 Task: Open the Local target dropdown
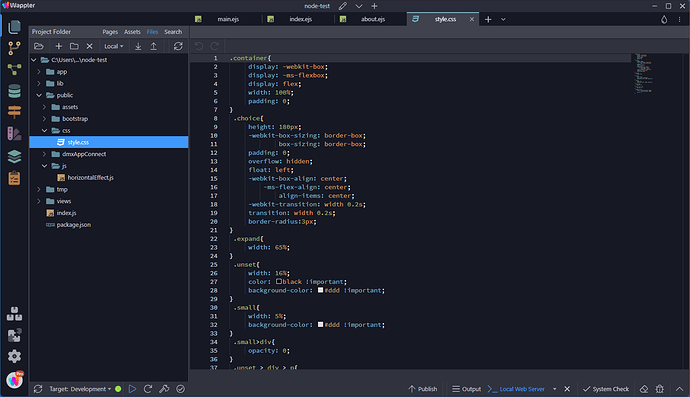coord(114,46)
